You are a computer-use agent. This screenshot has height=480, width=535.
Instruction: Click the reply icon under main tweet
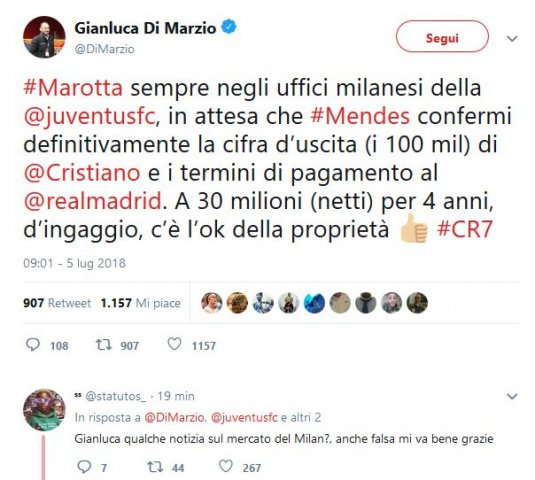pos(33,345)
